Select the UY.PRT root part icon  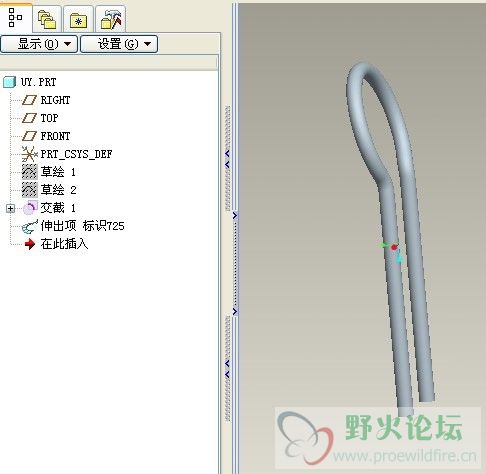[9, 82]
